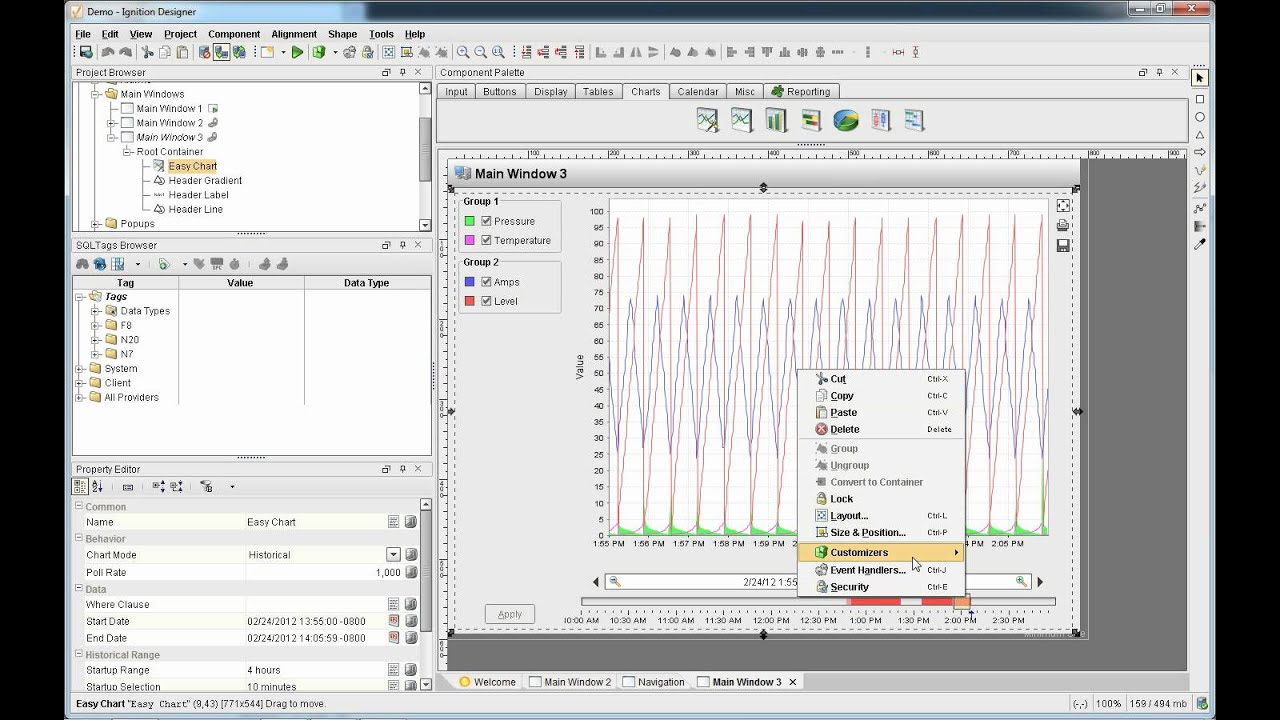Click the Property Editor scrollbar down arrow
Screen dimensions: 1280x720
click(x=426, y=683)
